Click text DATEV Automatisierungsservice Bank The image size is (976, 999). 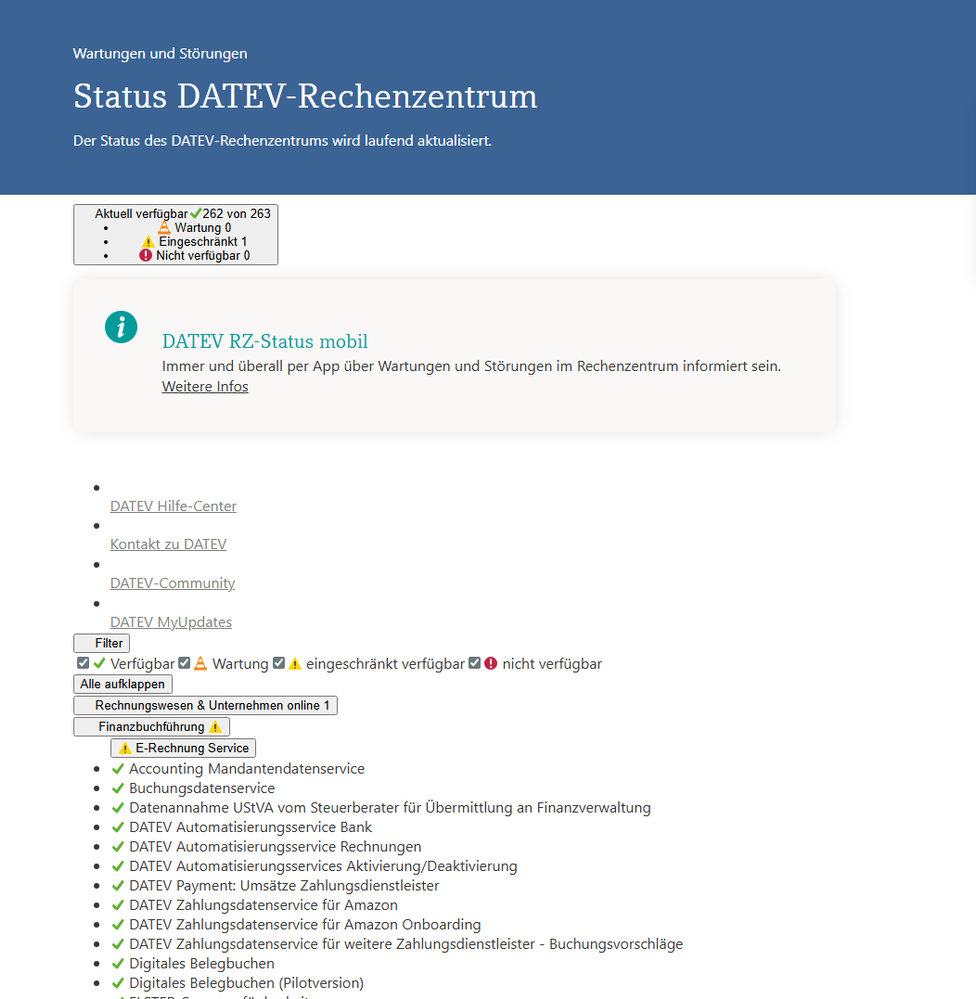(x=250, y=827)
